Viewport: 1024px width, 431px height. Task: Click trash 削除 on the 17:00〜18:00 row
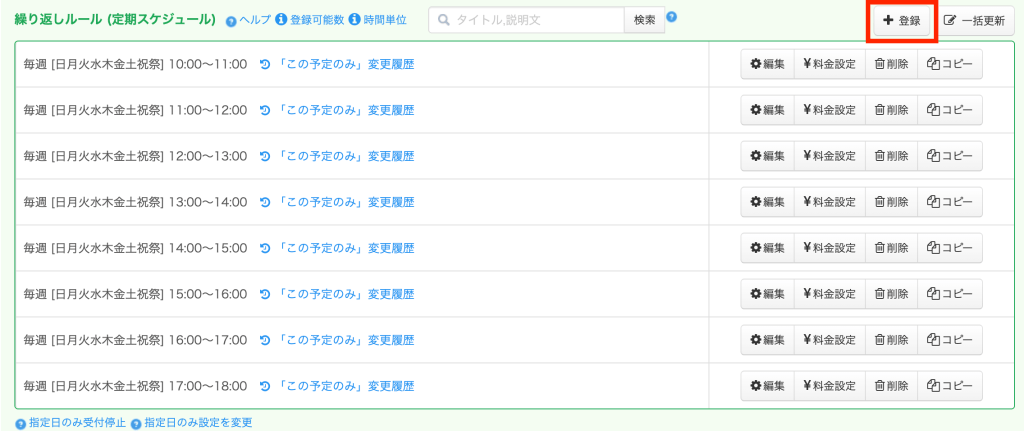(891, 386)
